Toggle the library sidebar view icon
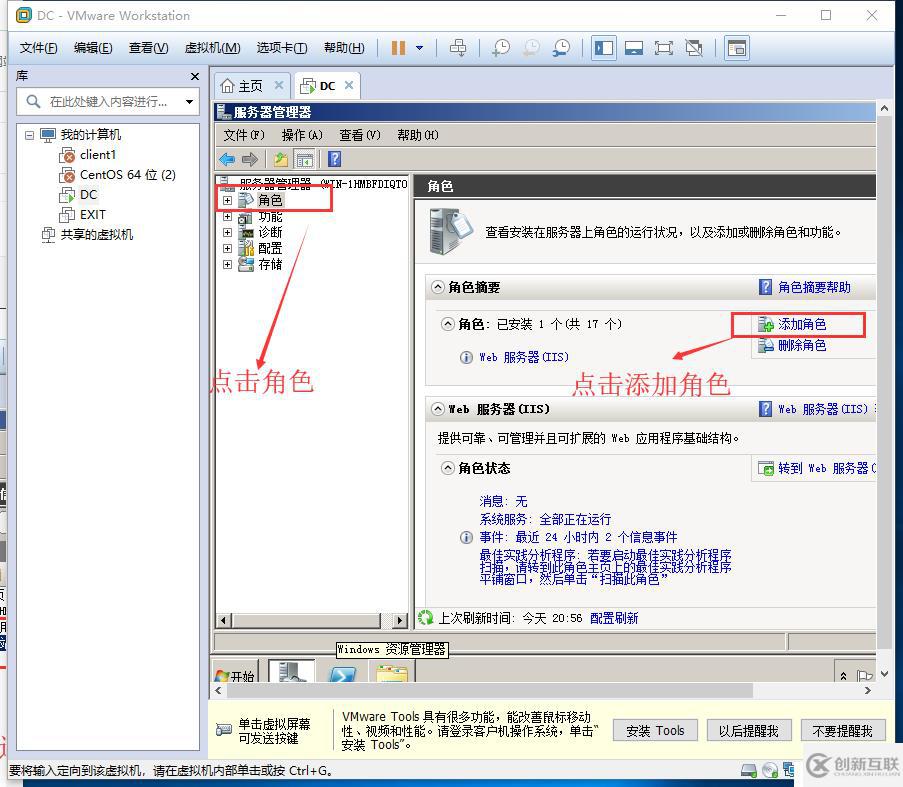This screenshot has width=903, height=787. click(604, 48)
